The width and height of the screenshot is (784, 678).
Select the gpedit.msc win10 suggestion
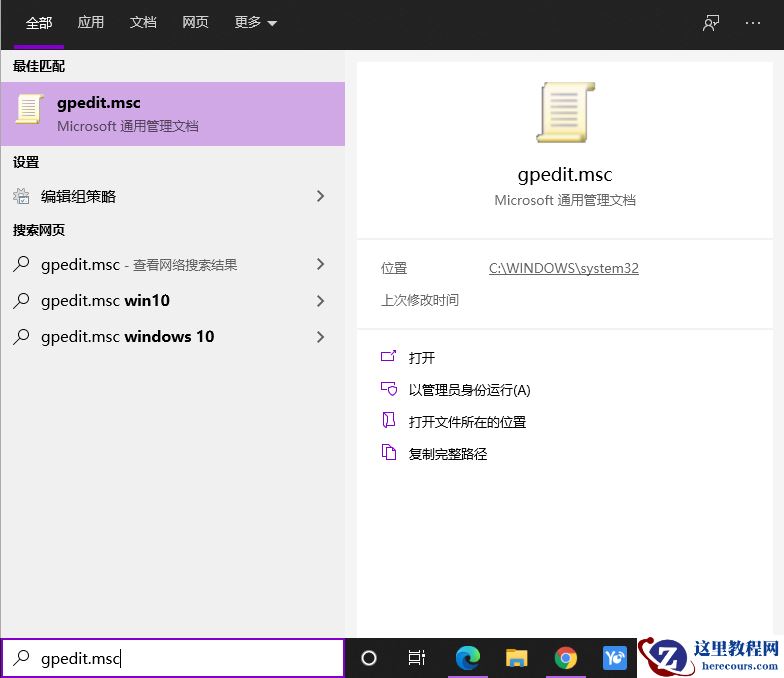172,300
